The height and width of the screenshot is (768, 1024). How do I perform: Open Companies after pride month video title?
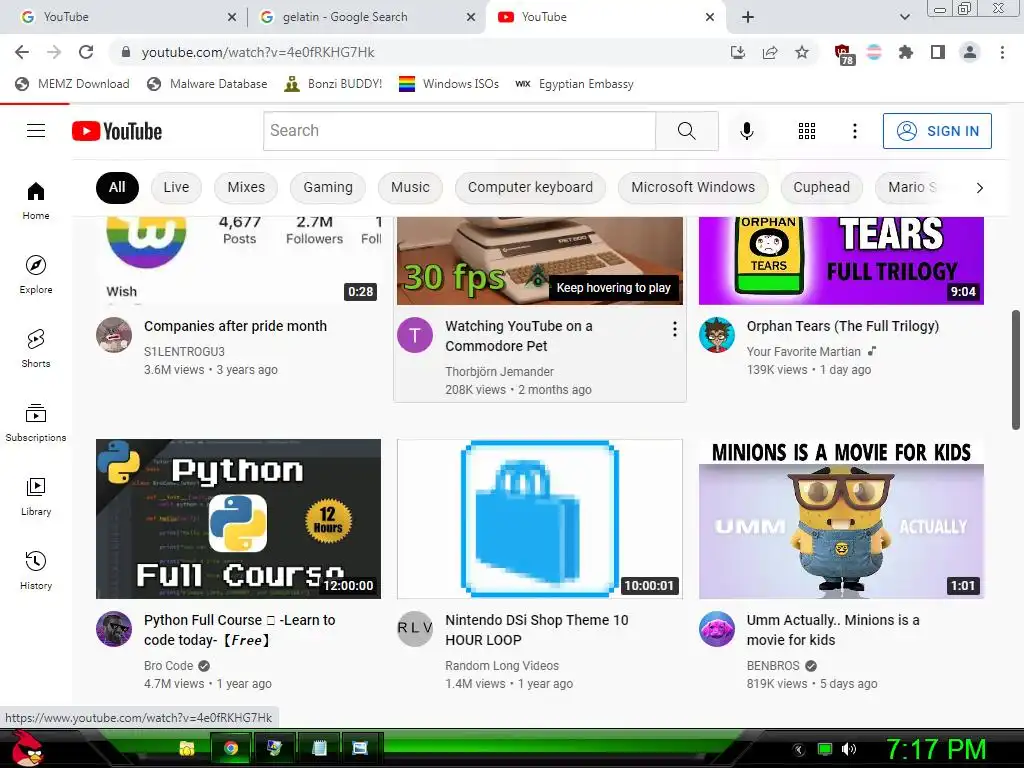(x=235, y=326)
